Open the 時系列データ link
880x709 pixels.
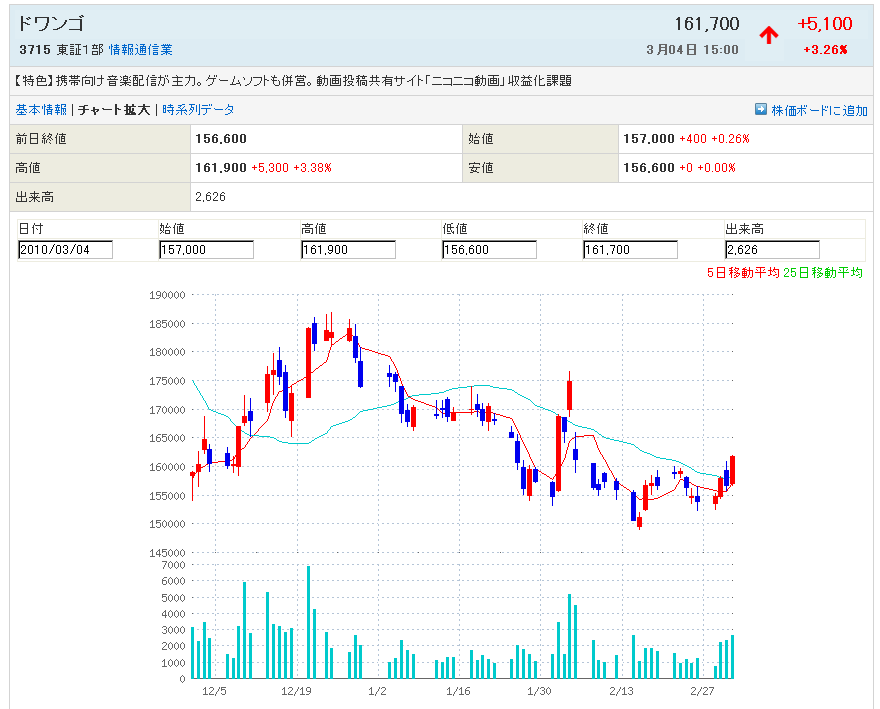198,110
